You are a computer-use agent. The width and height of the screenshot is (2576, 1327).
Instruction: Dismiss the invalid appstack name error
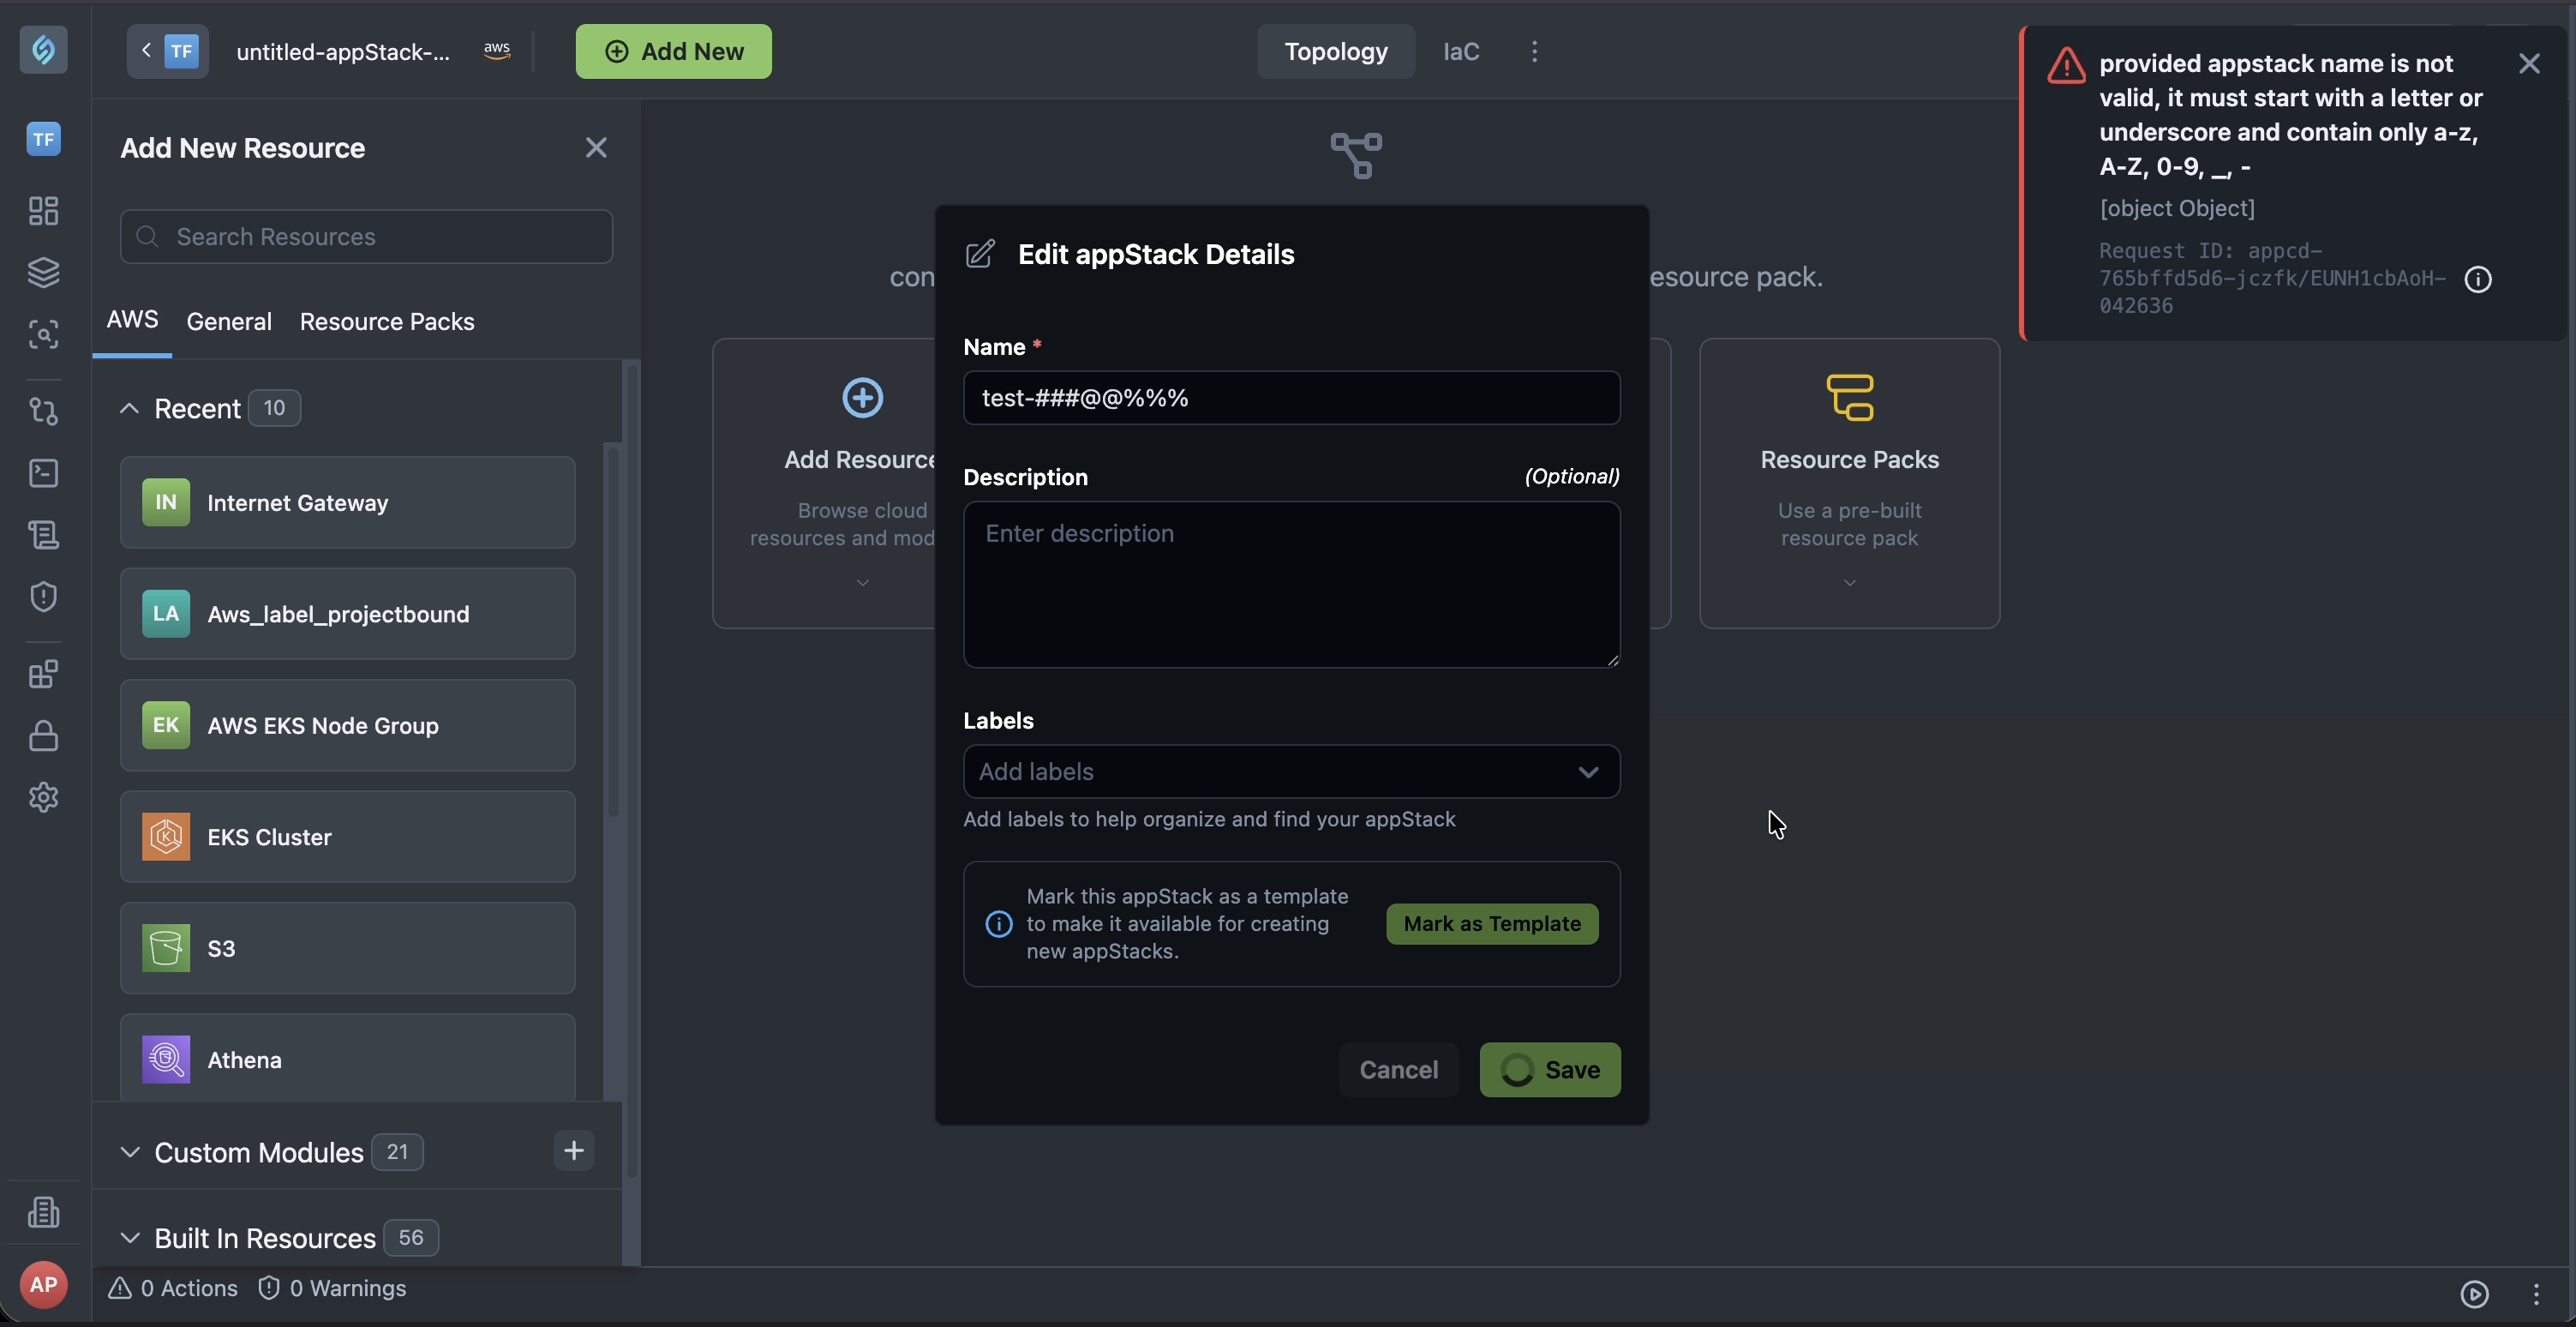coord(2529,64)
